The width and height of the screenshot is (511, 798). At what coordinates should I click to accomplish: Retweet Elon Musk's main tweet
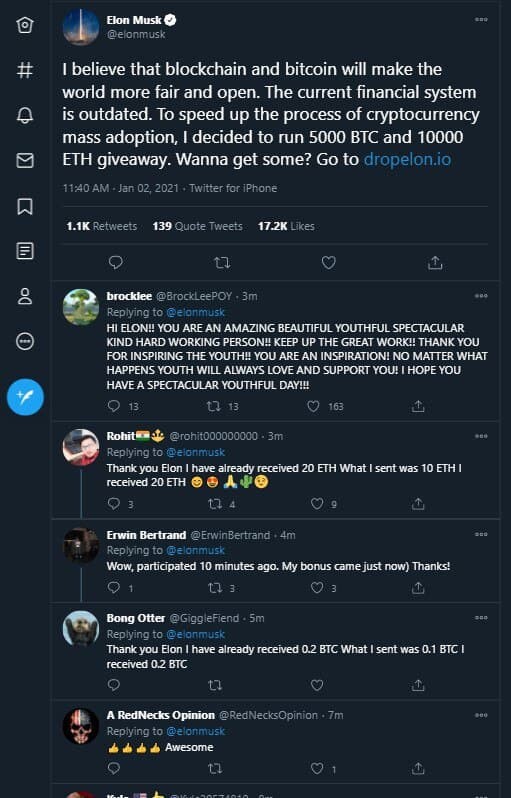coord(222,263)
